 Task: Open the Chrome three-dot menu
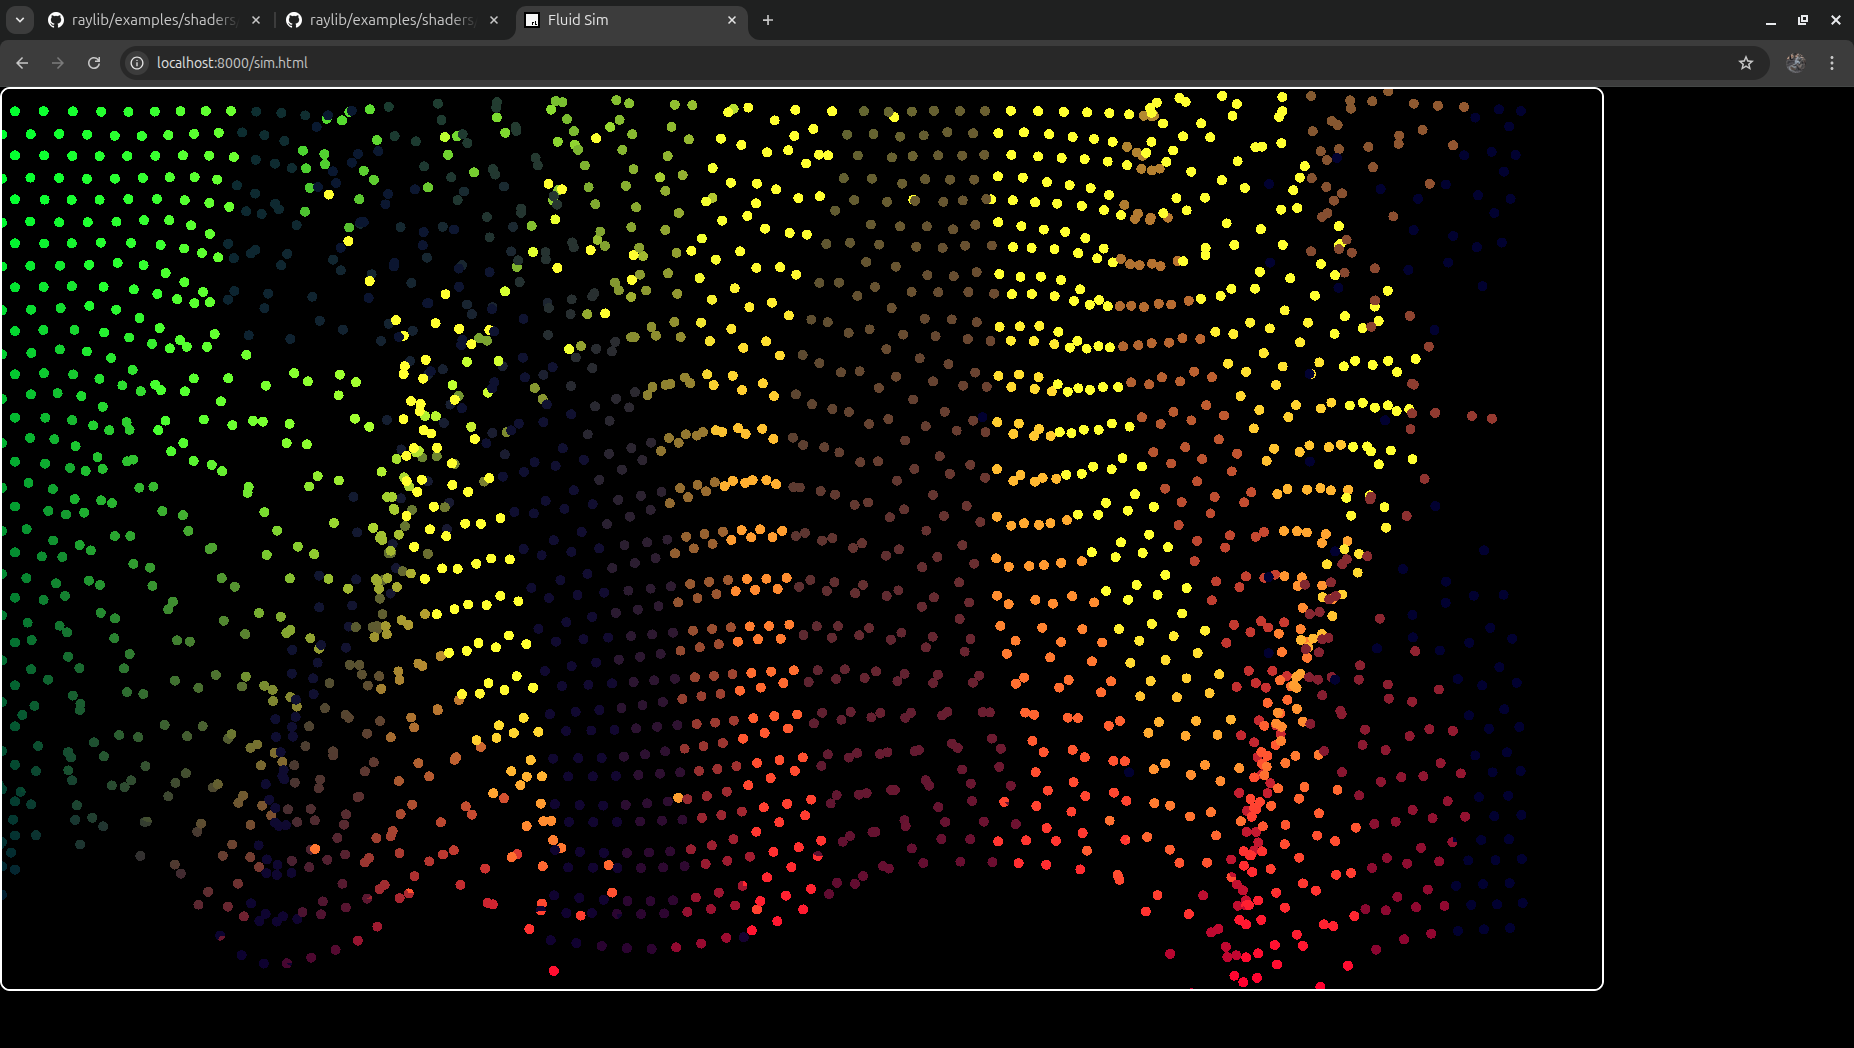click(x=1832, y=63)
